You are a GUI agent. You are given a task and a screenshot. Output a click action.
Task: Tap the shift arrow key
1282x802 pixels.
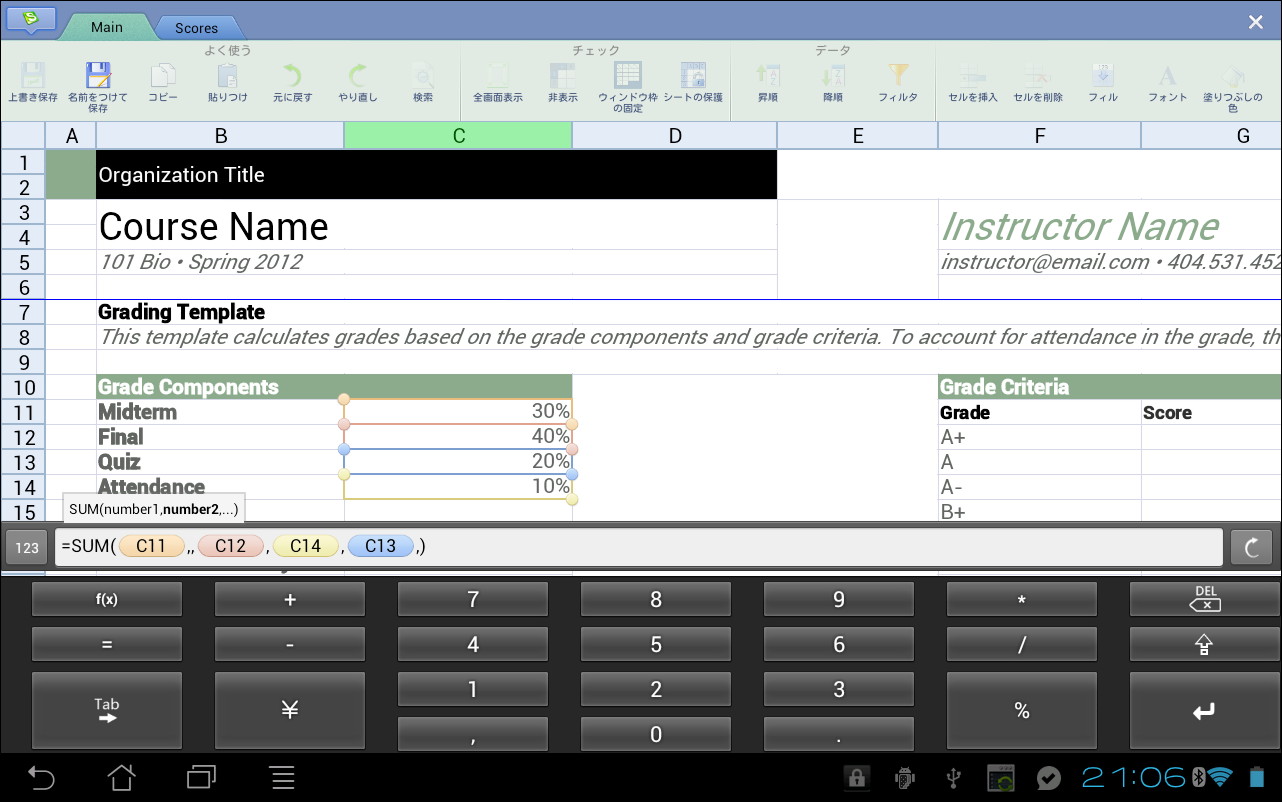coord(1205,644)
